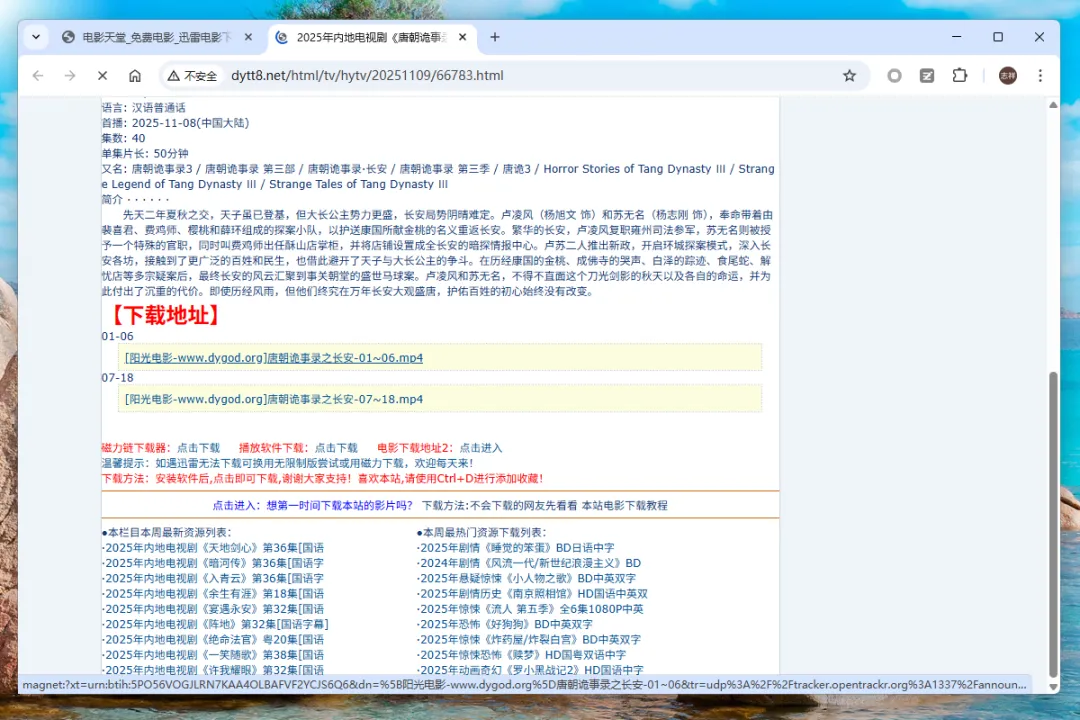Bookmark this page with the star
1080x720 pixels.
tap(849, 76)
